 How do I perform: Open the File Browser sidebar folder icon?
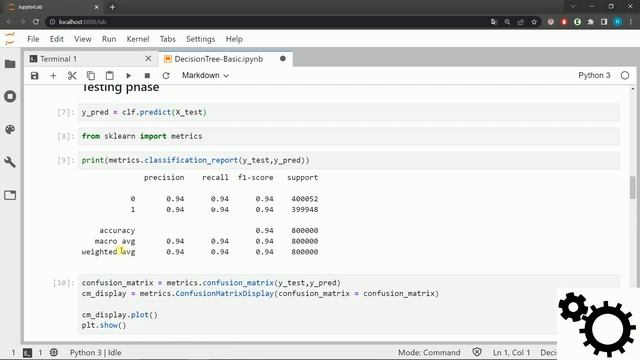pos(10,64)
